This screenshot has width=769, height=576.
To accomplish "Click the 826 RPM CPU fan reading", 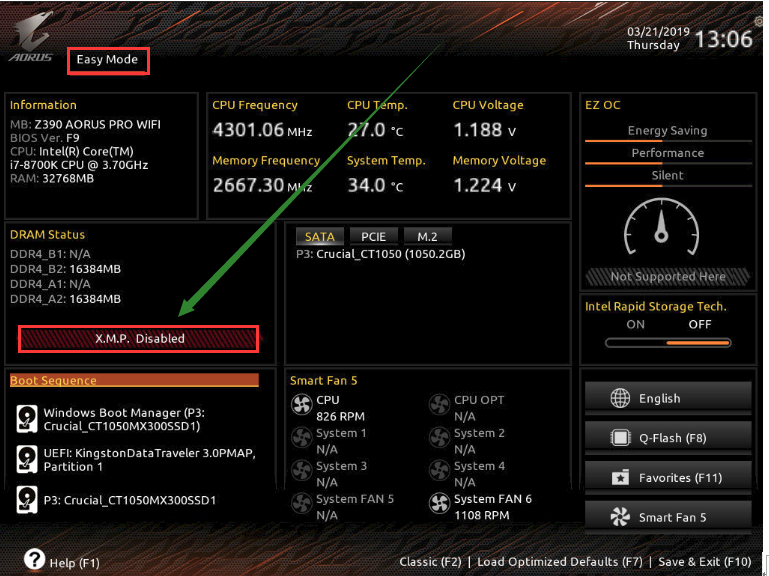I will [x=340, y=417].
